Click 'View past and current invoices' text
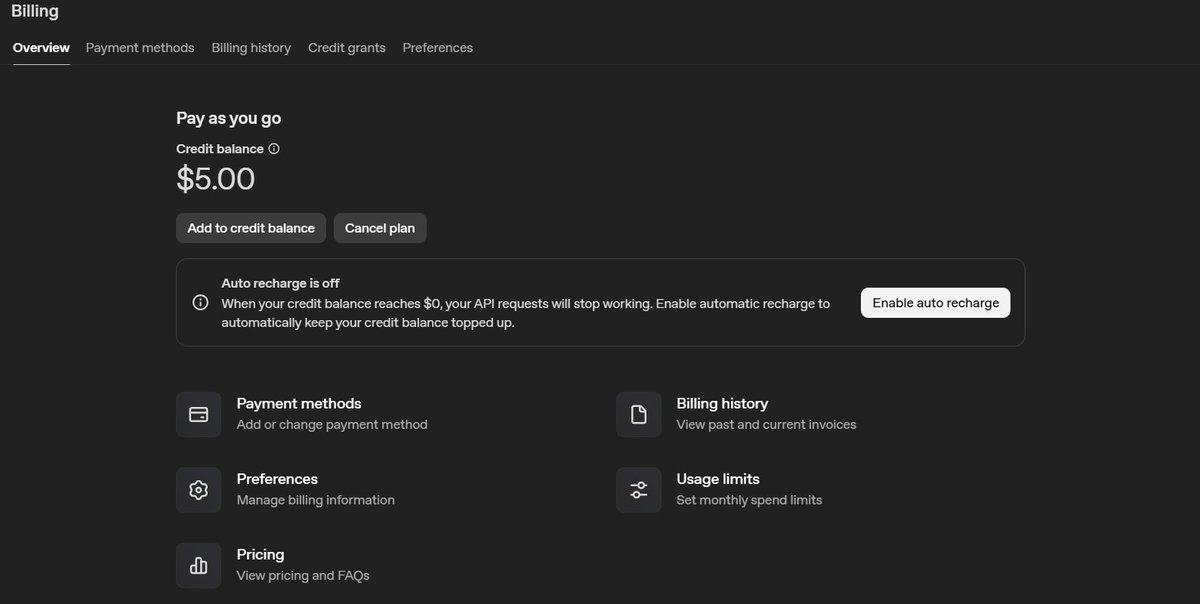The height and width of the screenshot is (604, 1200). 767,425
